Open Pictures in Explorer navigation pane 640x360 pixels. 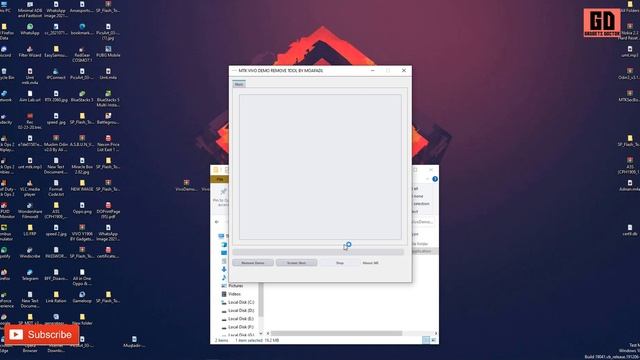pos(236,286)
